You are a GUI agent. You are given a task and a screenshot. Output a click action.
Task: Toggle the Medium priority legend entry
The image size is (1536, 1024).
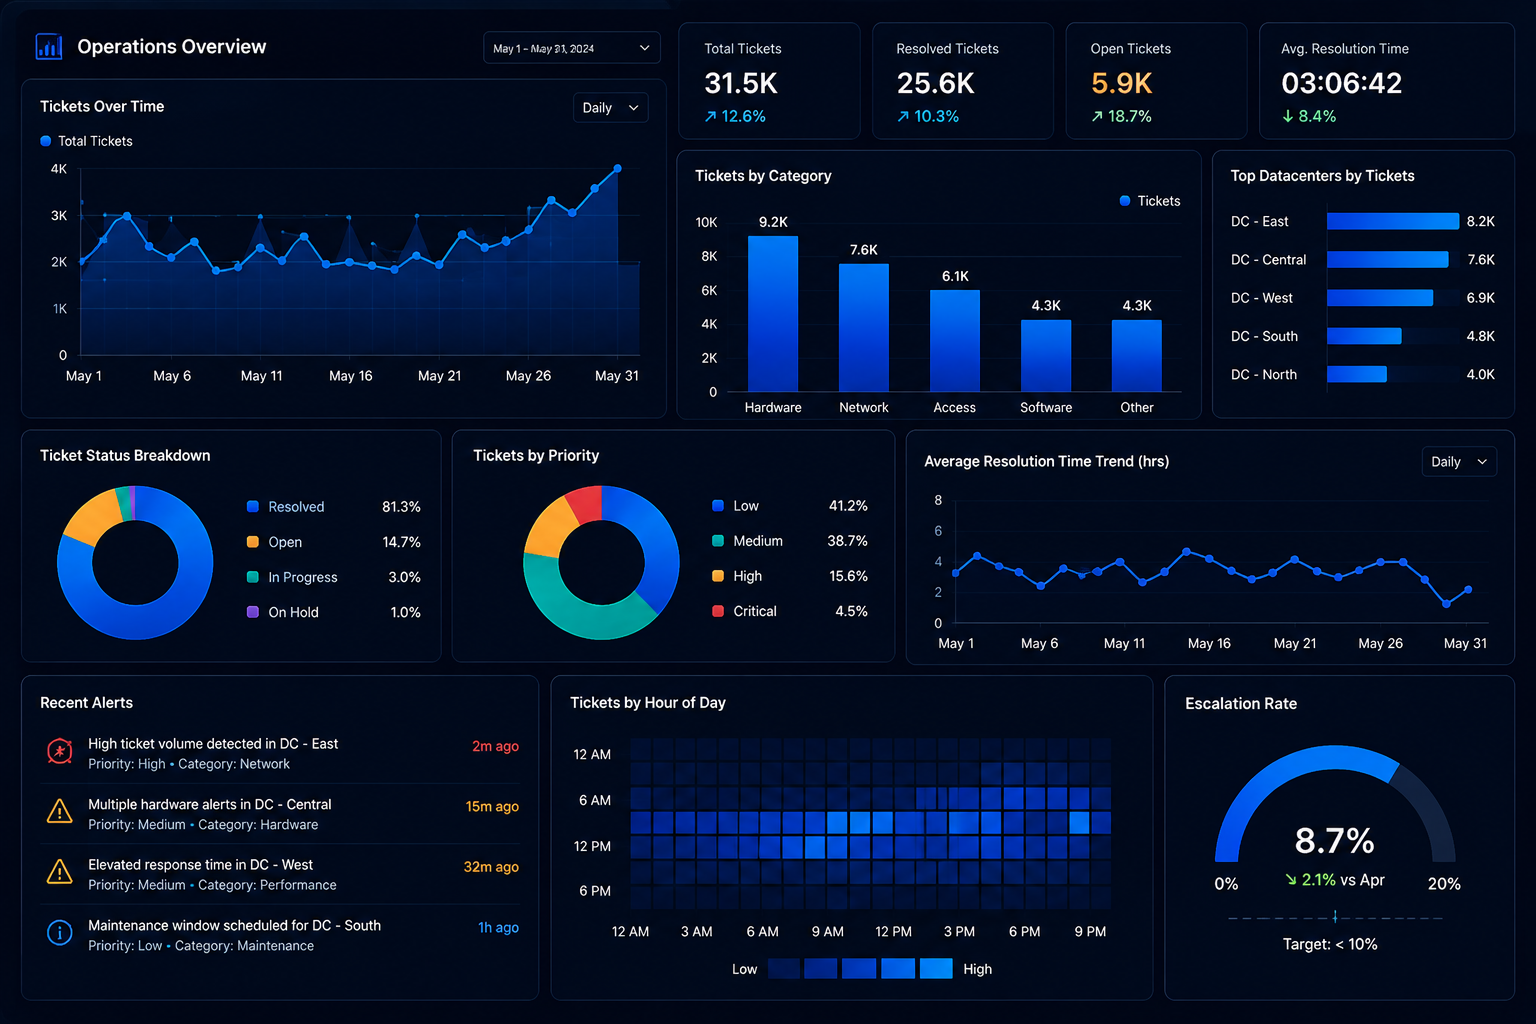(747, 541)
